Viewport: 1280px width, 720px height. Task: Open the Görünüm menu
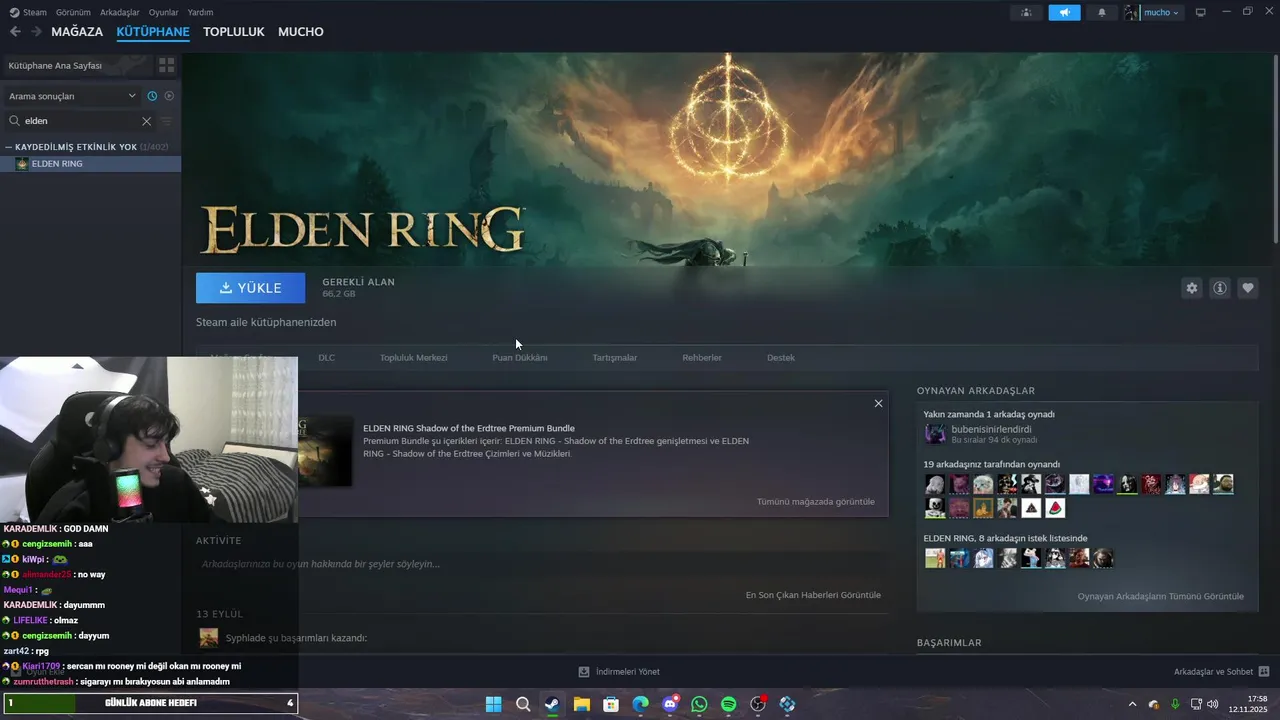(x=73, y=12)
